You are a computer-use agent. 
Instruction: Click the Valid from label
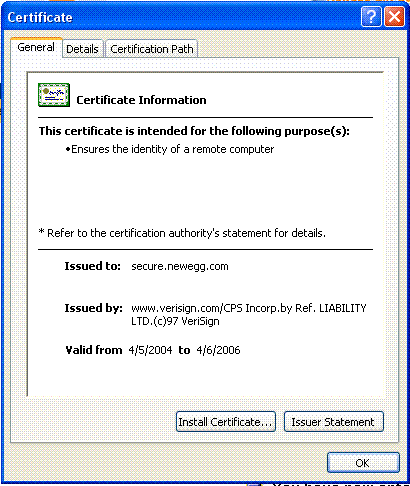point(94,350)
